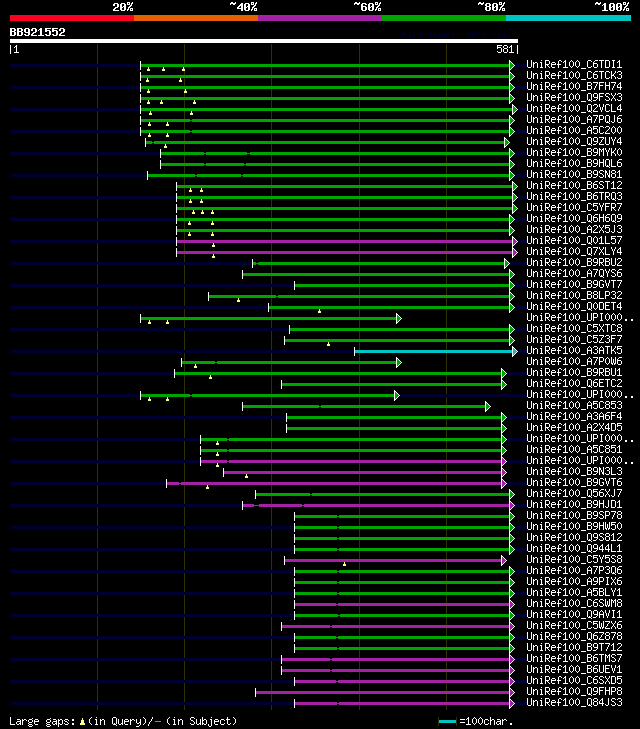Select the UniRef100_A7PQJ6 entry

click(x=574, y=119)
